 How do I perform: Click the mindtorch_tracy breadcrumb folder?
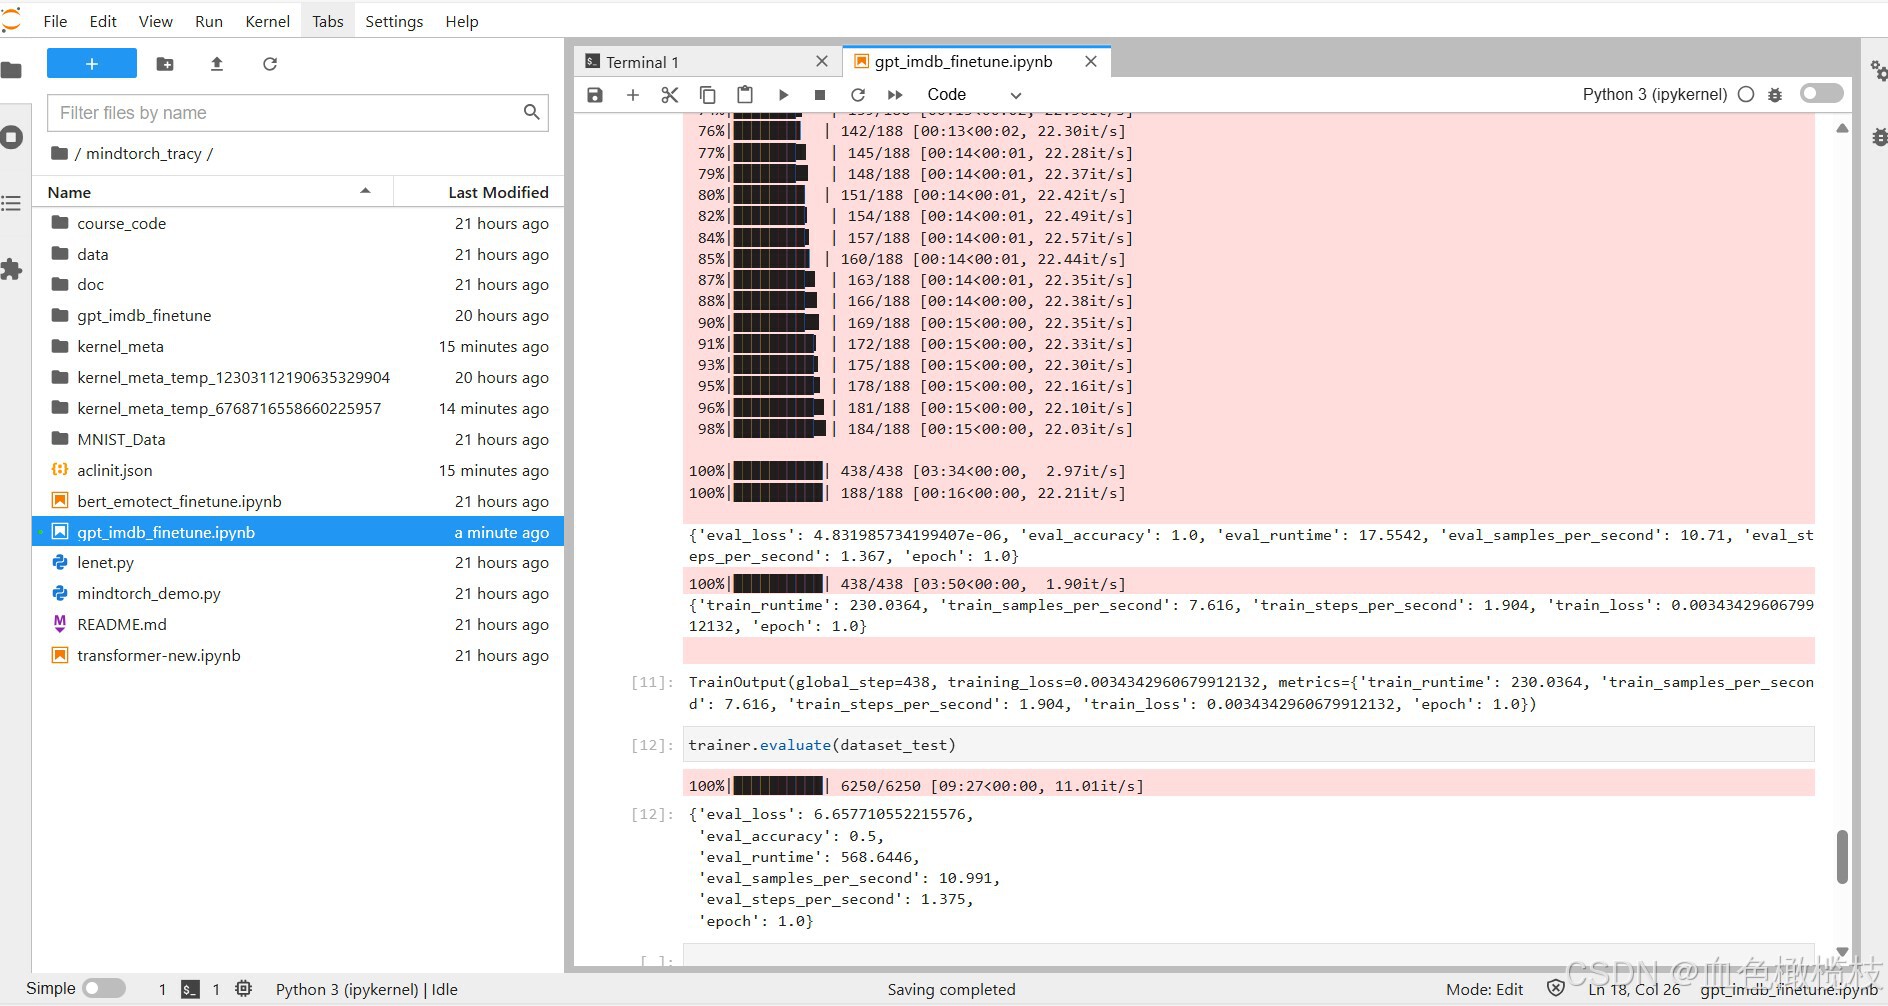click(143, 153)
